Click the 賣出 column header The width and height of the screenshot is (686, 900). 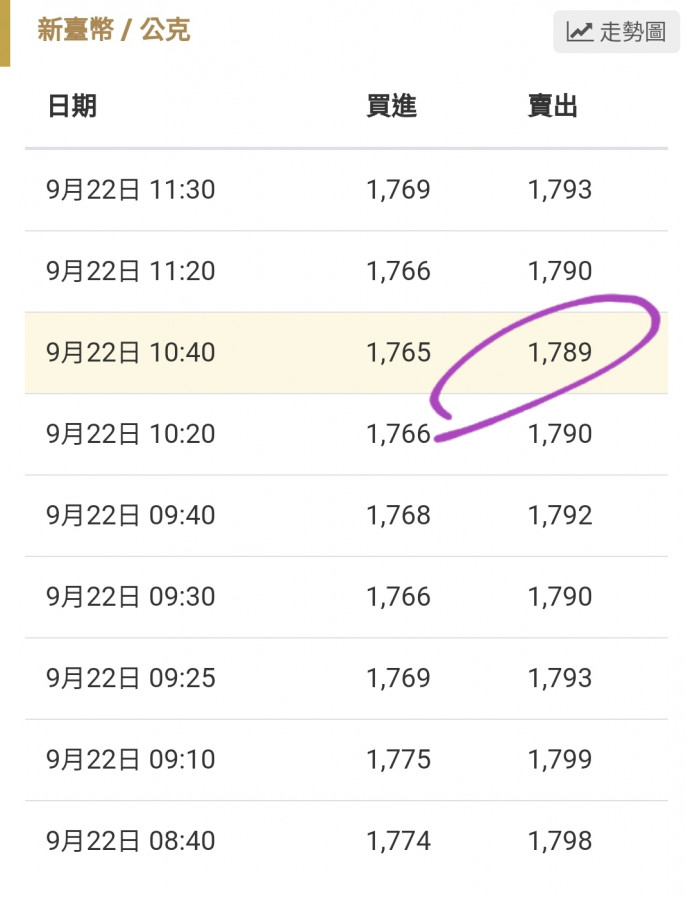553,107
